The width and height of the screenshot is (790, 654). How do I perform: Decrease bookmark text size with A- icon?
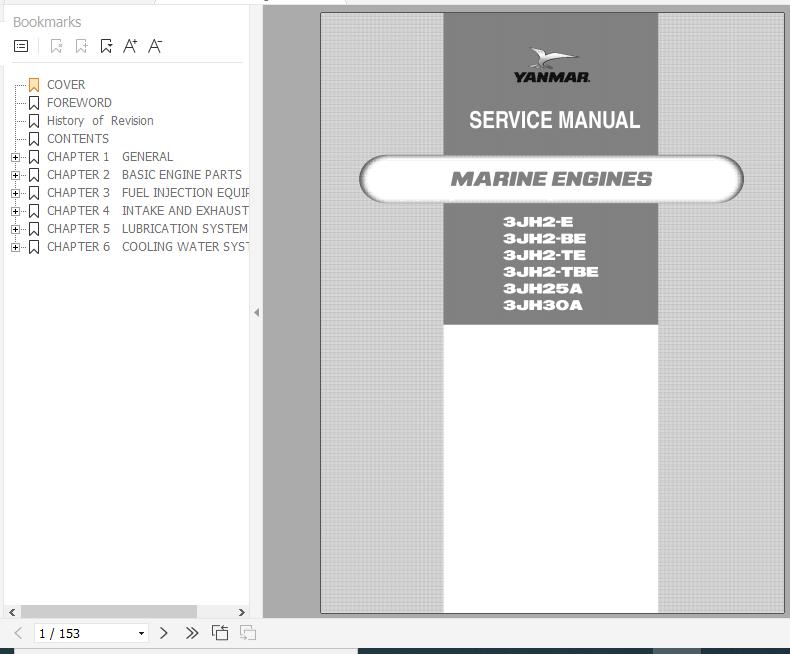(155, 46)
